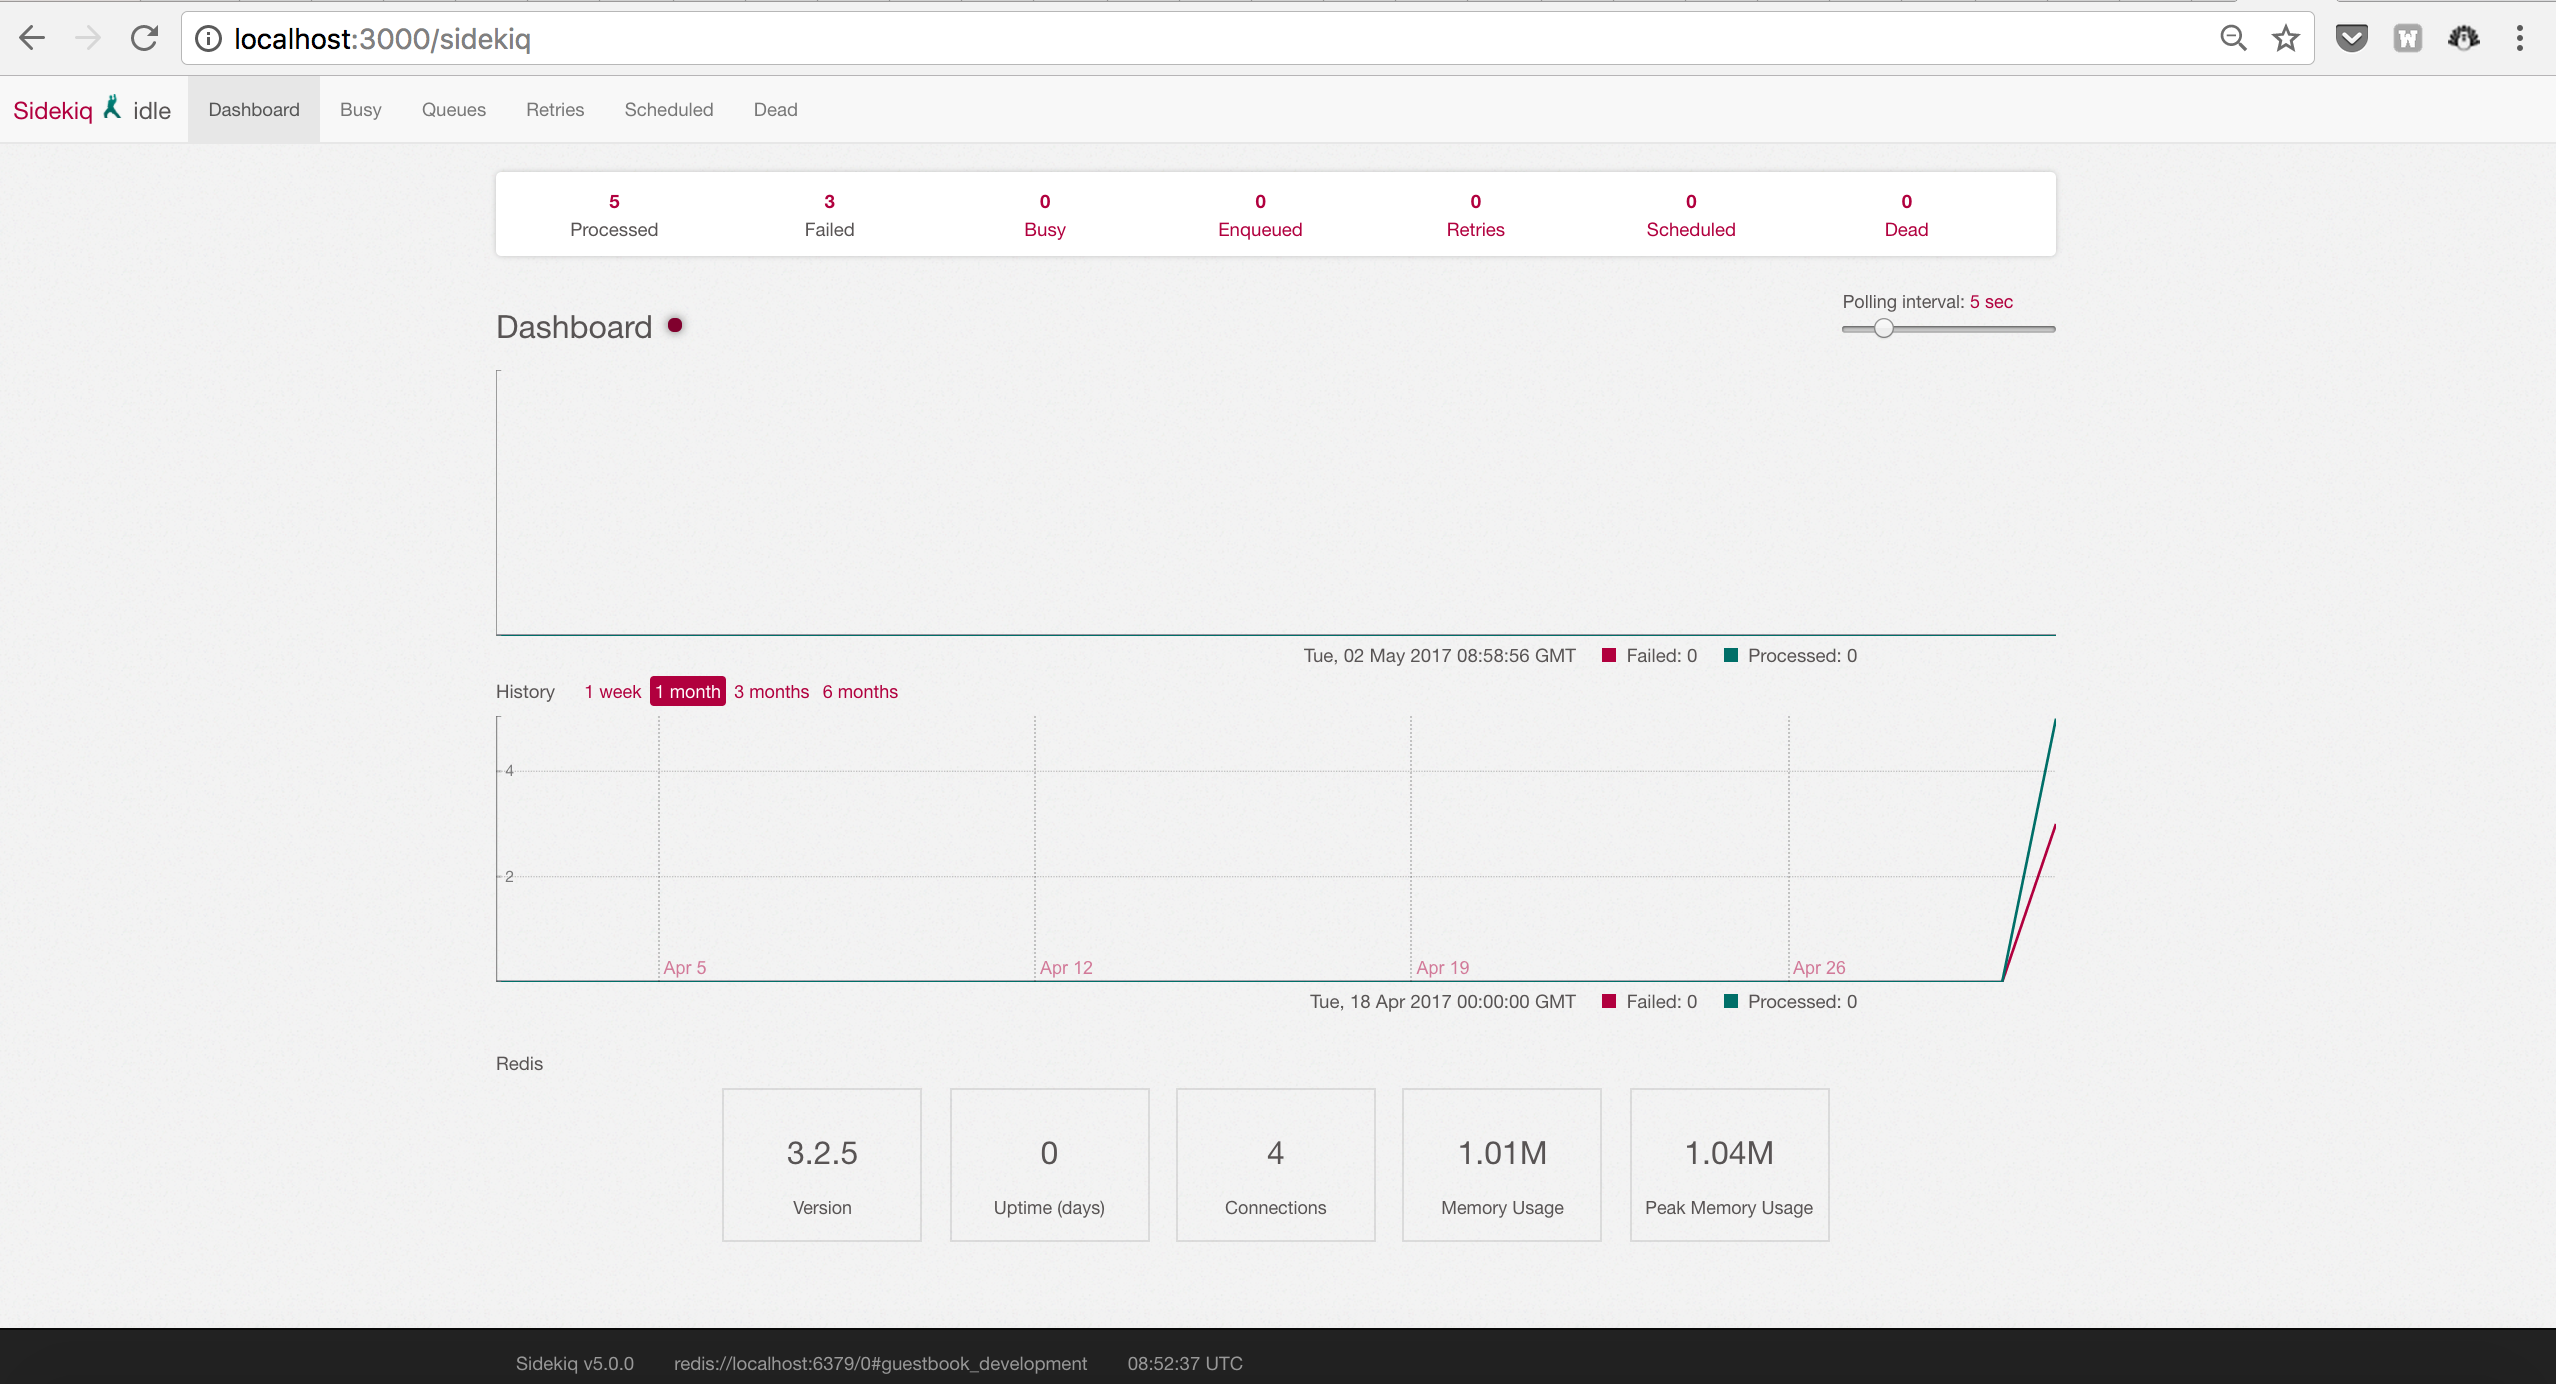Click the Tue, 18 Apr 2017 timestamp
Screen dimensions: 2556x1384
tap(1442, 1002)
